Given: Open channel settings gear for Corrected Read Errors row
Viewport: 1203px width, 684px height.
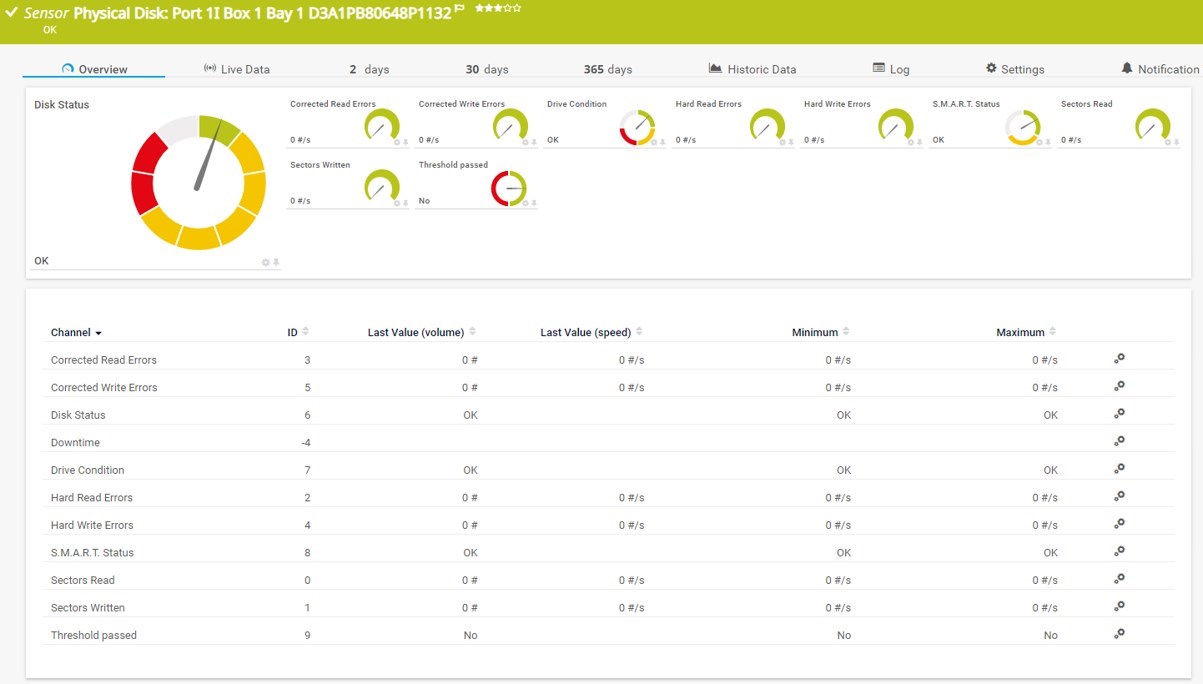Looking at the screenshot, I should click(1119, 358).
